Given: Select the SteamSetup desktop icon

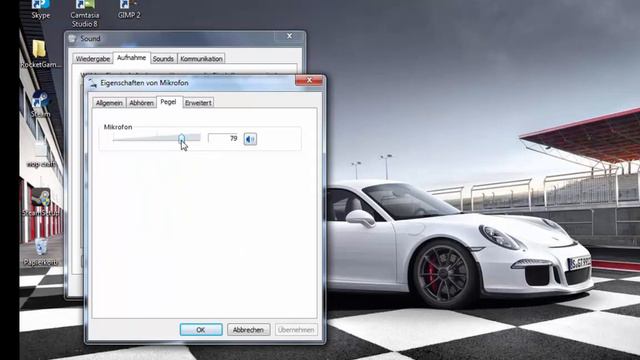Looking at the screenshot, I should (x=40, y=202).
